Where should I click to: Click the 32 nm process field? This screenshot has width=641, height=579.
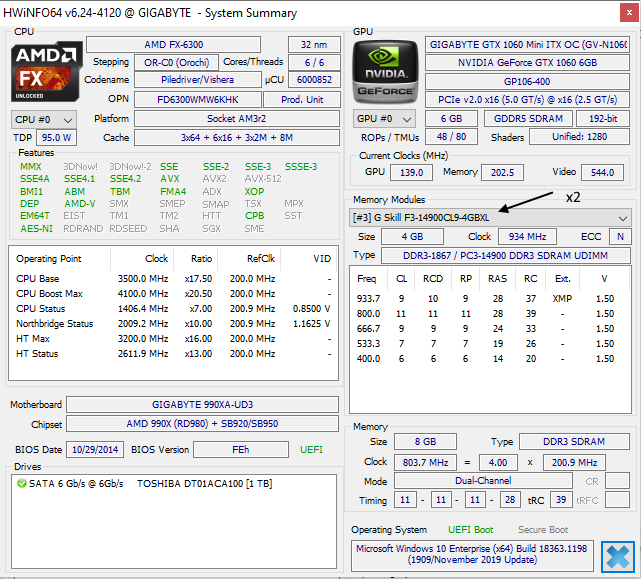click(x=314, y=45)
